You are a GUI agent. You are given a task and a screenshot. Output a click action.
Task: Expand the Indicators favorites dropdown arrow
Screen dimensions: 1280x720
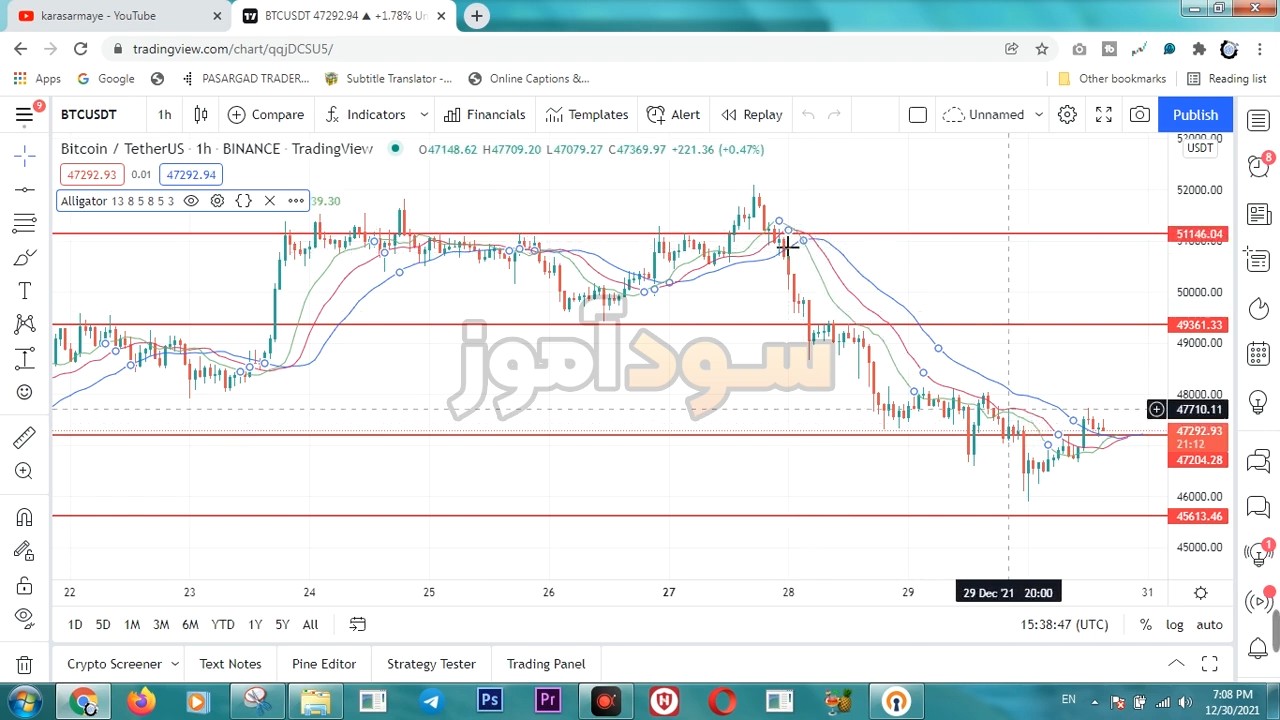tap(424, 114)
